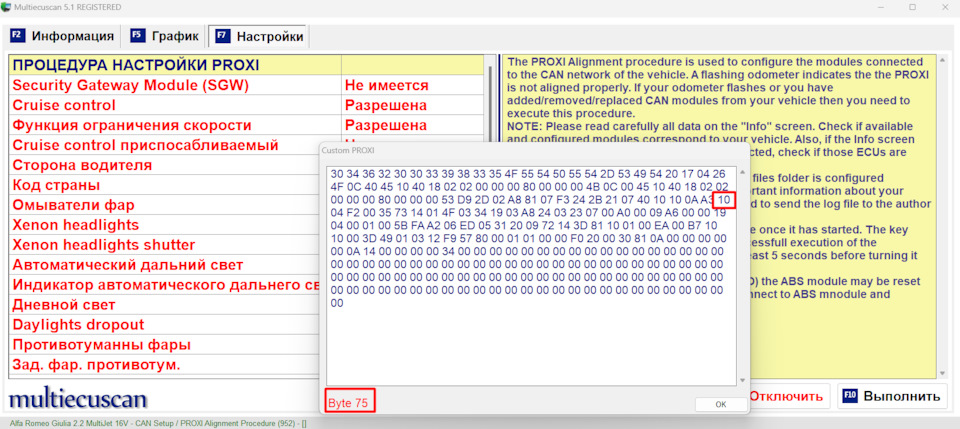Select the Противотуманны фары row

[165, 345]
